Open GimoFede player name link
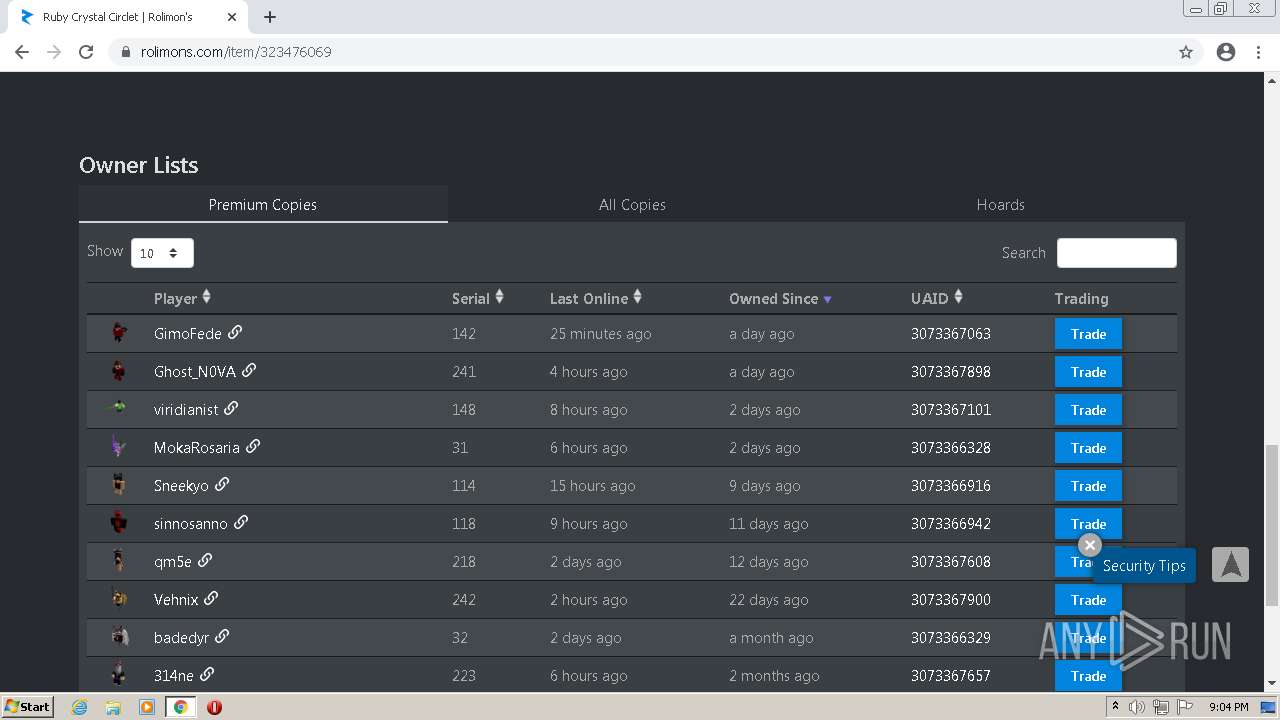The height and width of the screenshot is (720, 1280). pyautogui.click(x=188, y=334)
